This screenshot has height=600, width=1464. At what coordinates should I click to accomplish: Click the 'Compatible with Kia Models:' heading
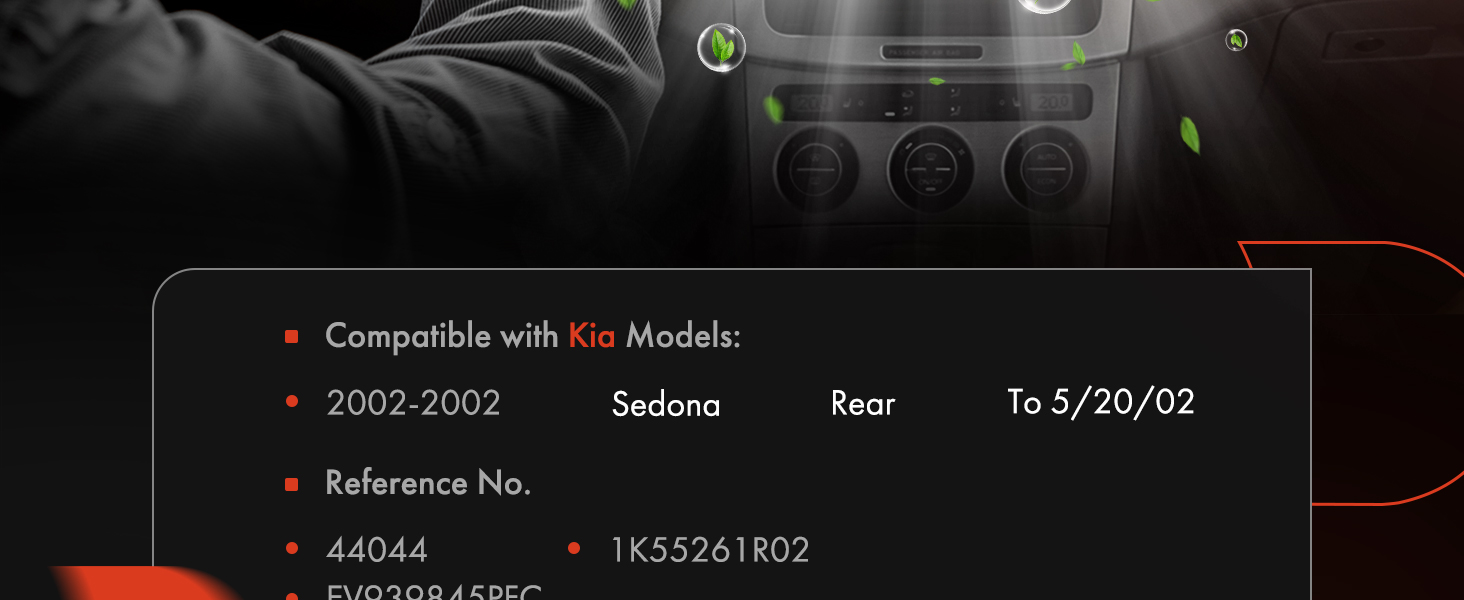[x=533, y=336]
